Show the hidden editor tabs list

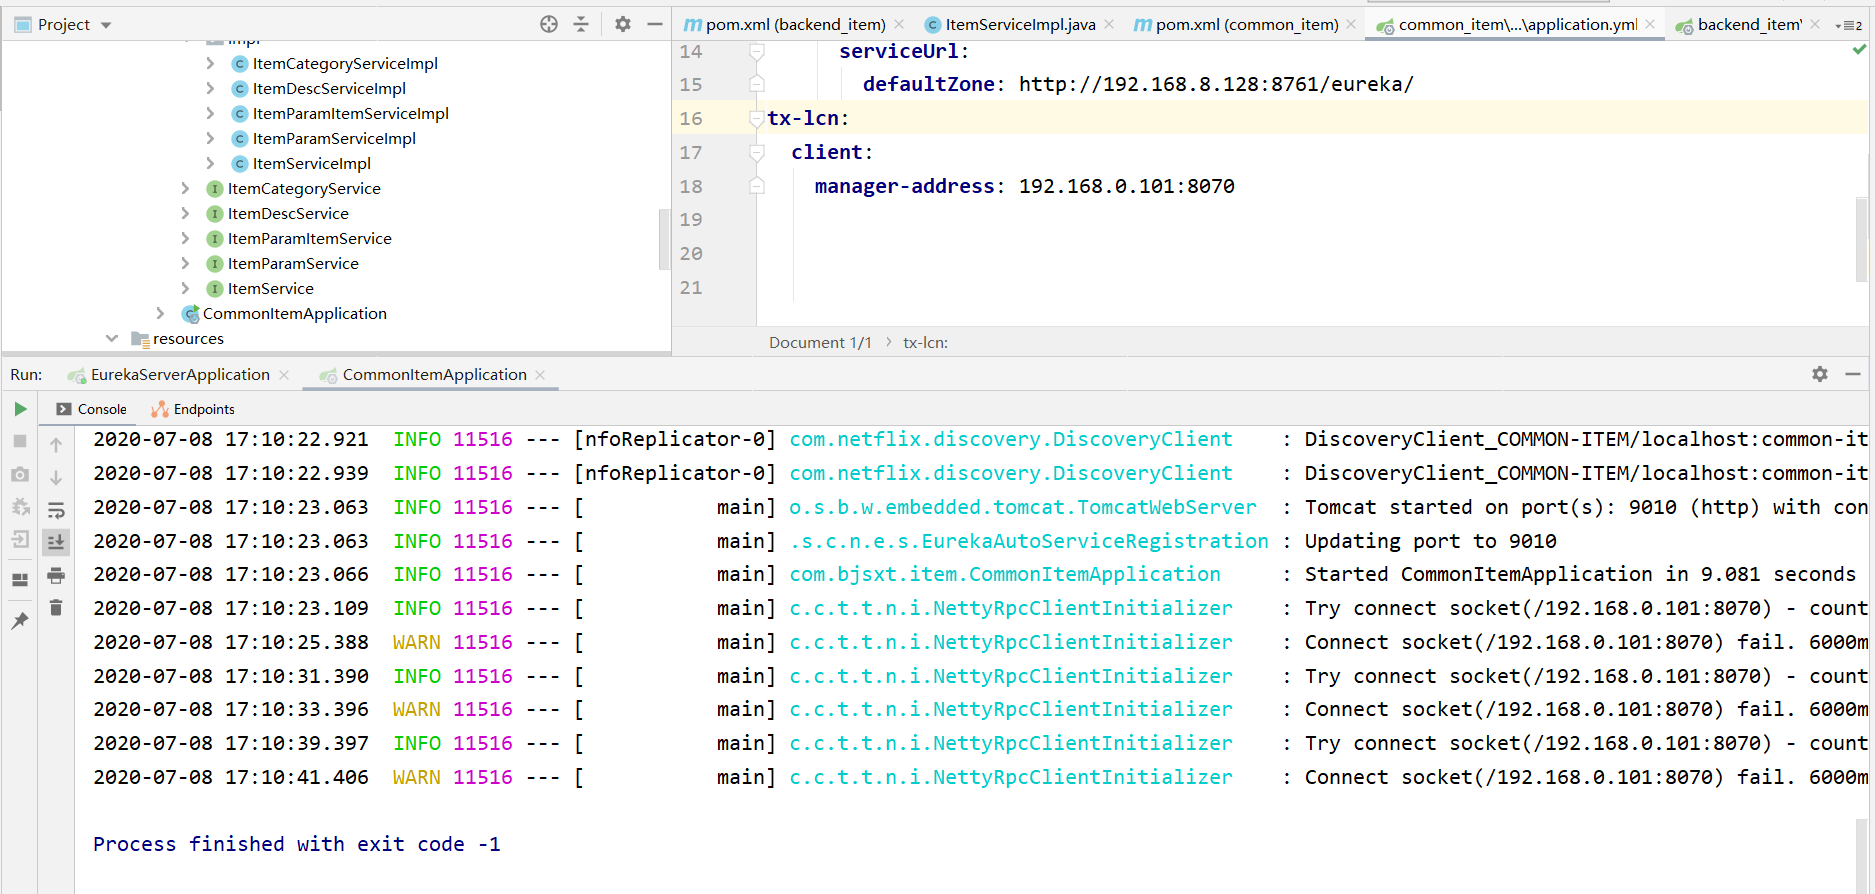pyautogui.click(x=1848, y=25)
